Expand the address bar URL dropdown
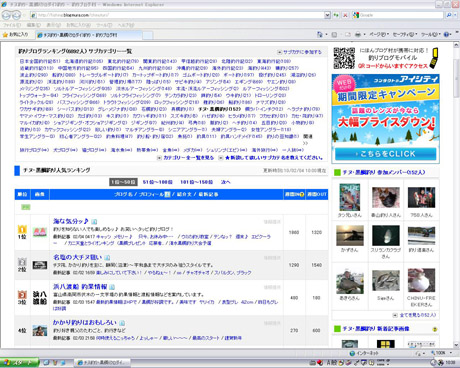Viewport: 460px width, 368px height. click(327, 15)
